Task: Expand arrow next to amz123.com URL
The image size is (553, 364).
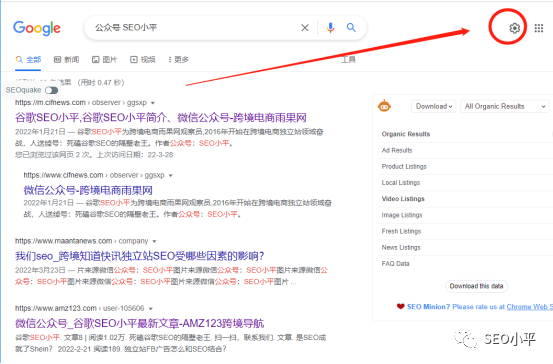Action: 151,309
